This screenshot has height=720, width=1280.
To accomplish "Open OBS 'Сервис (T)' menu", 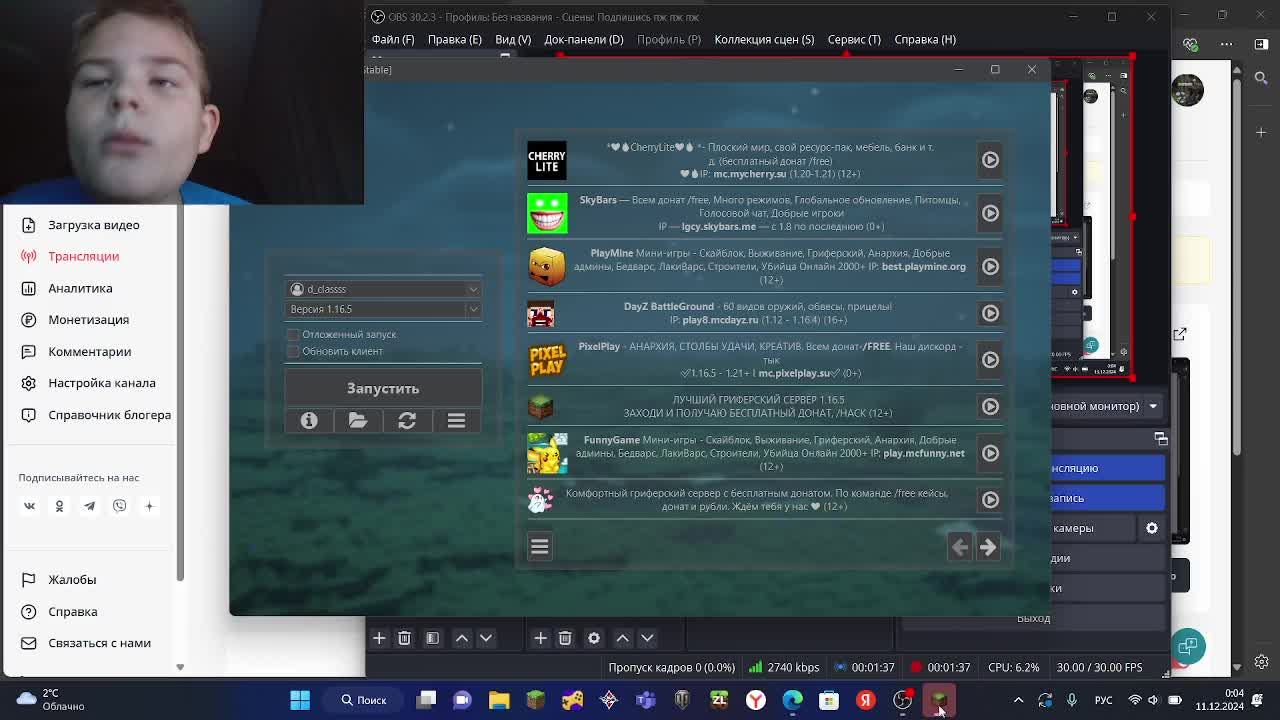I will pos(854,40).
